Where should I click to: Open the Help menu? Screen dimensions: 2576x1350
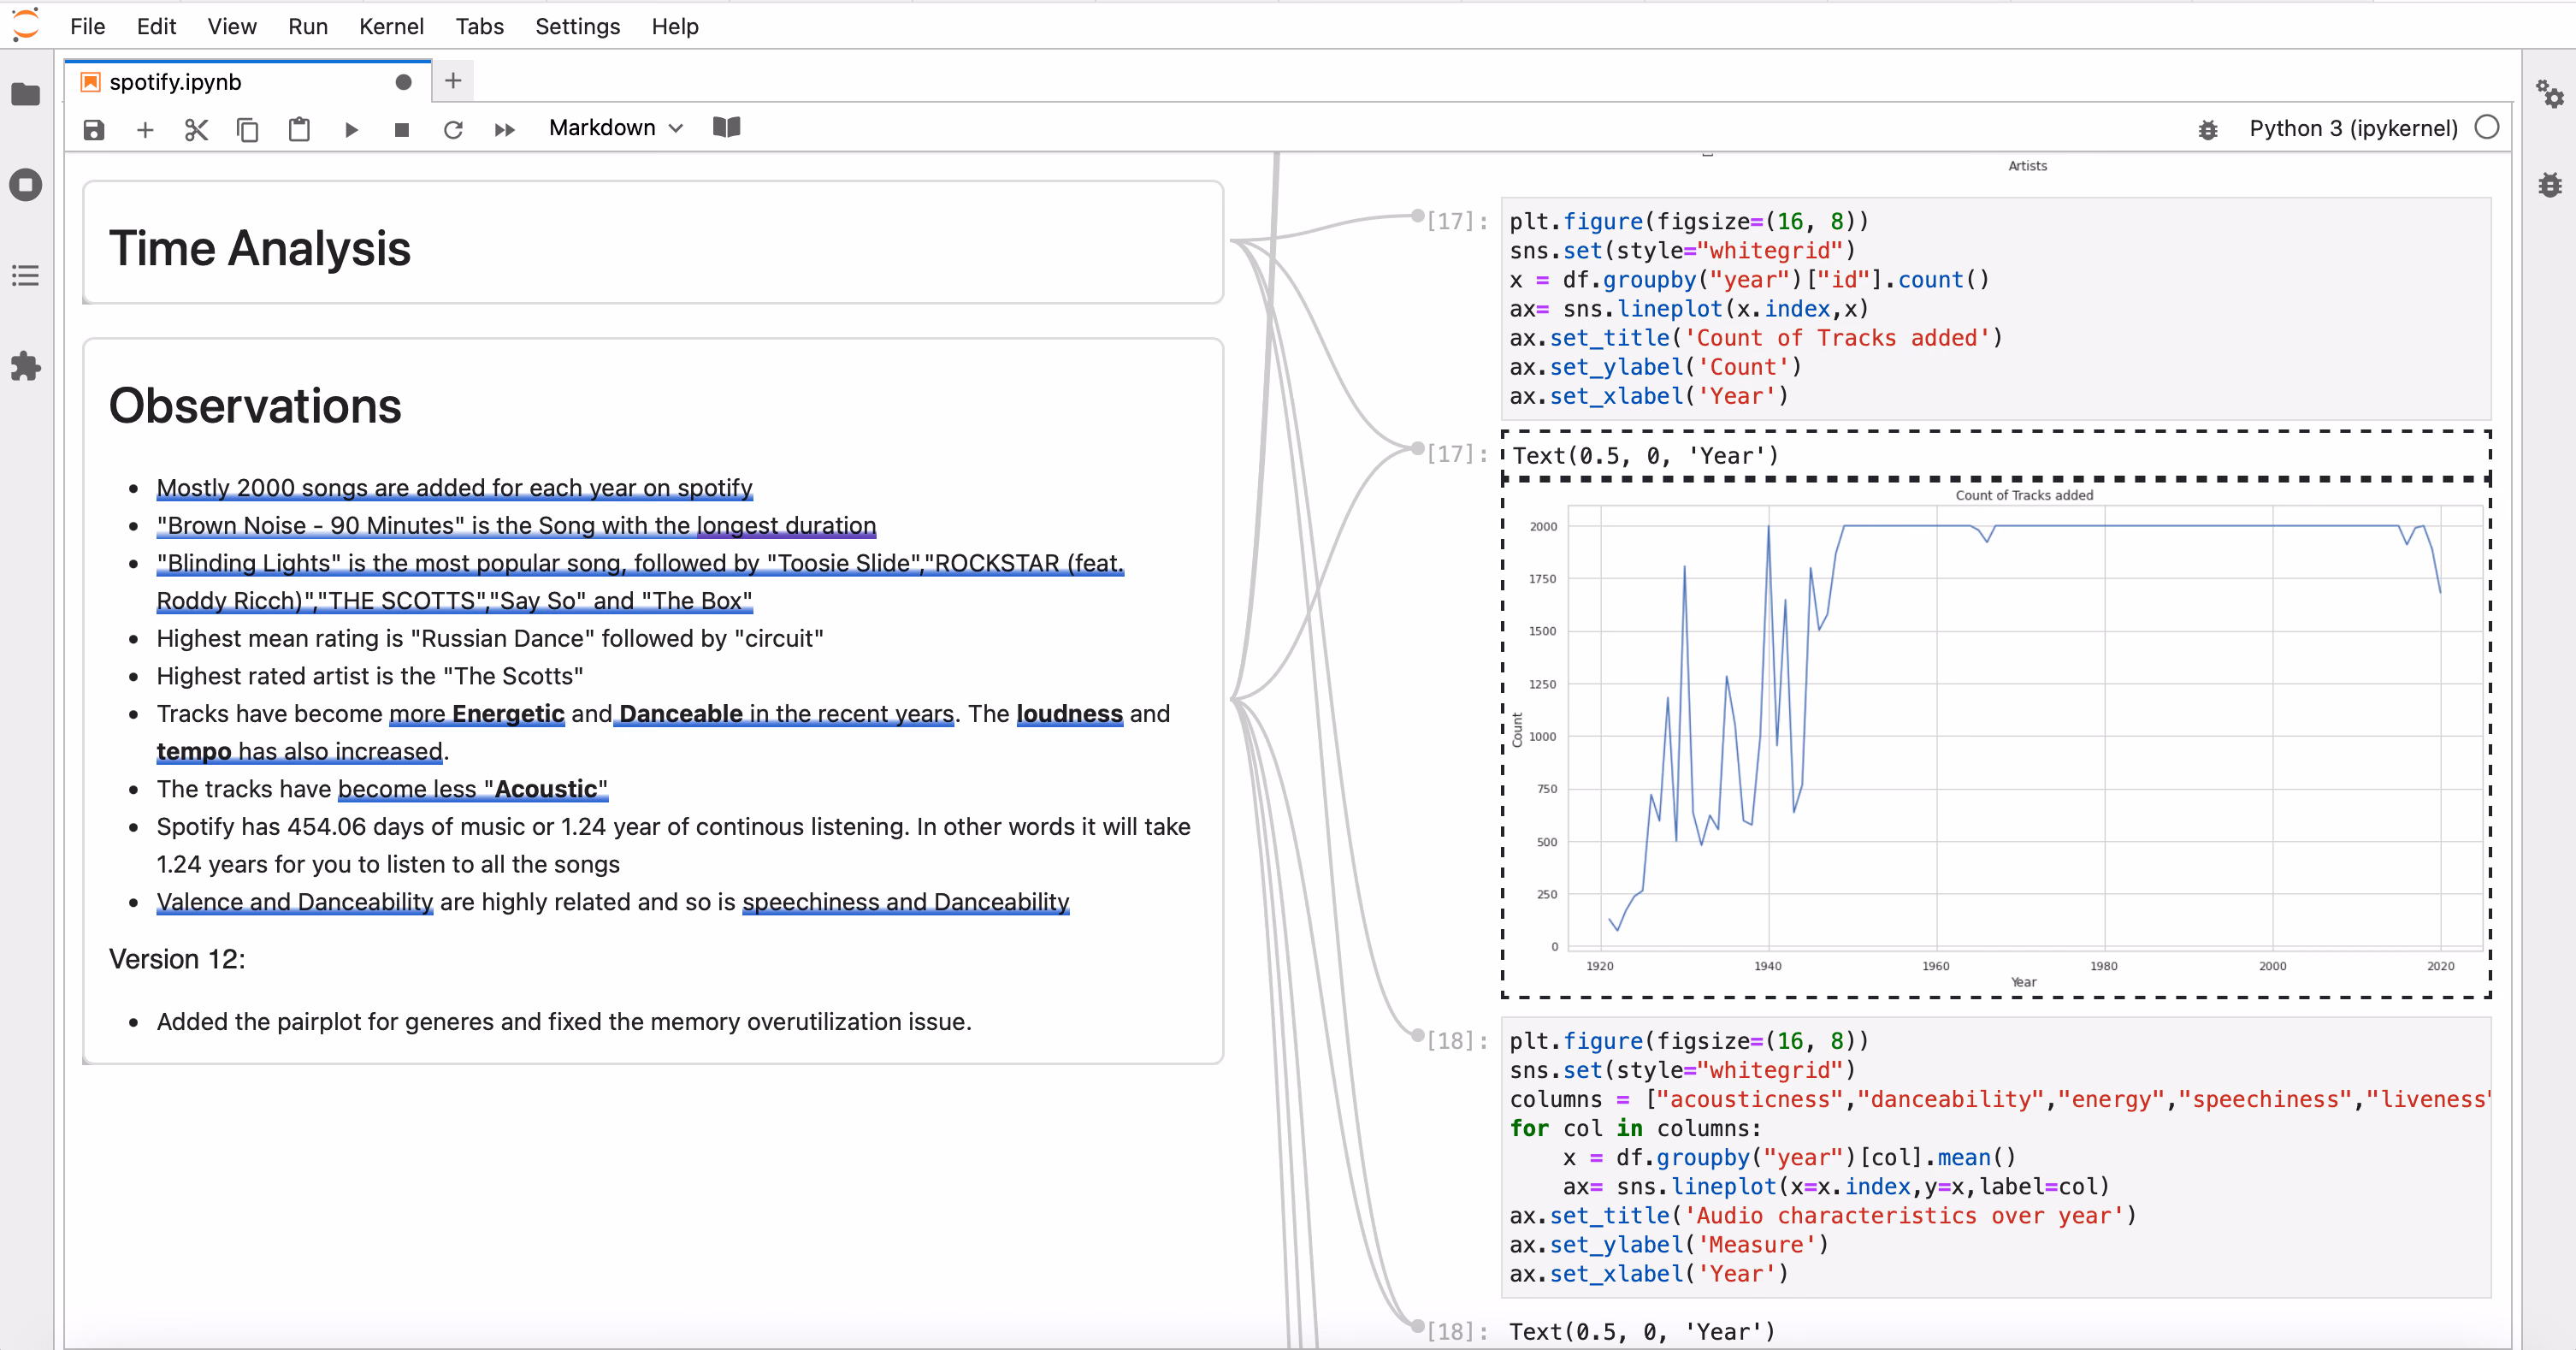point(675,26)
